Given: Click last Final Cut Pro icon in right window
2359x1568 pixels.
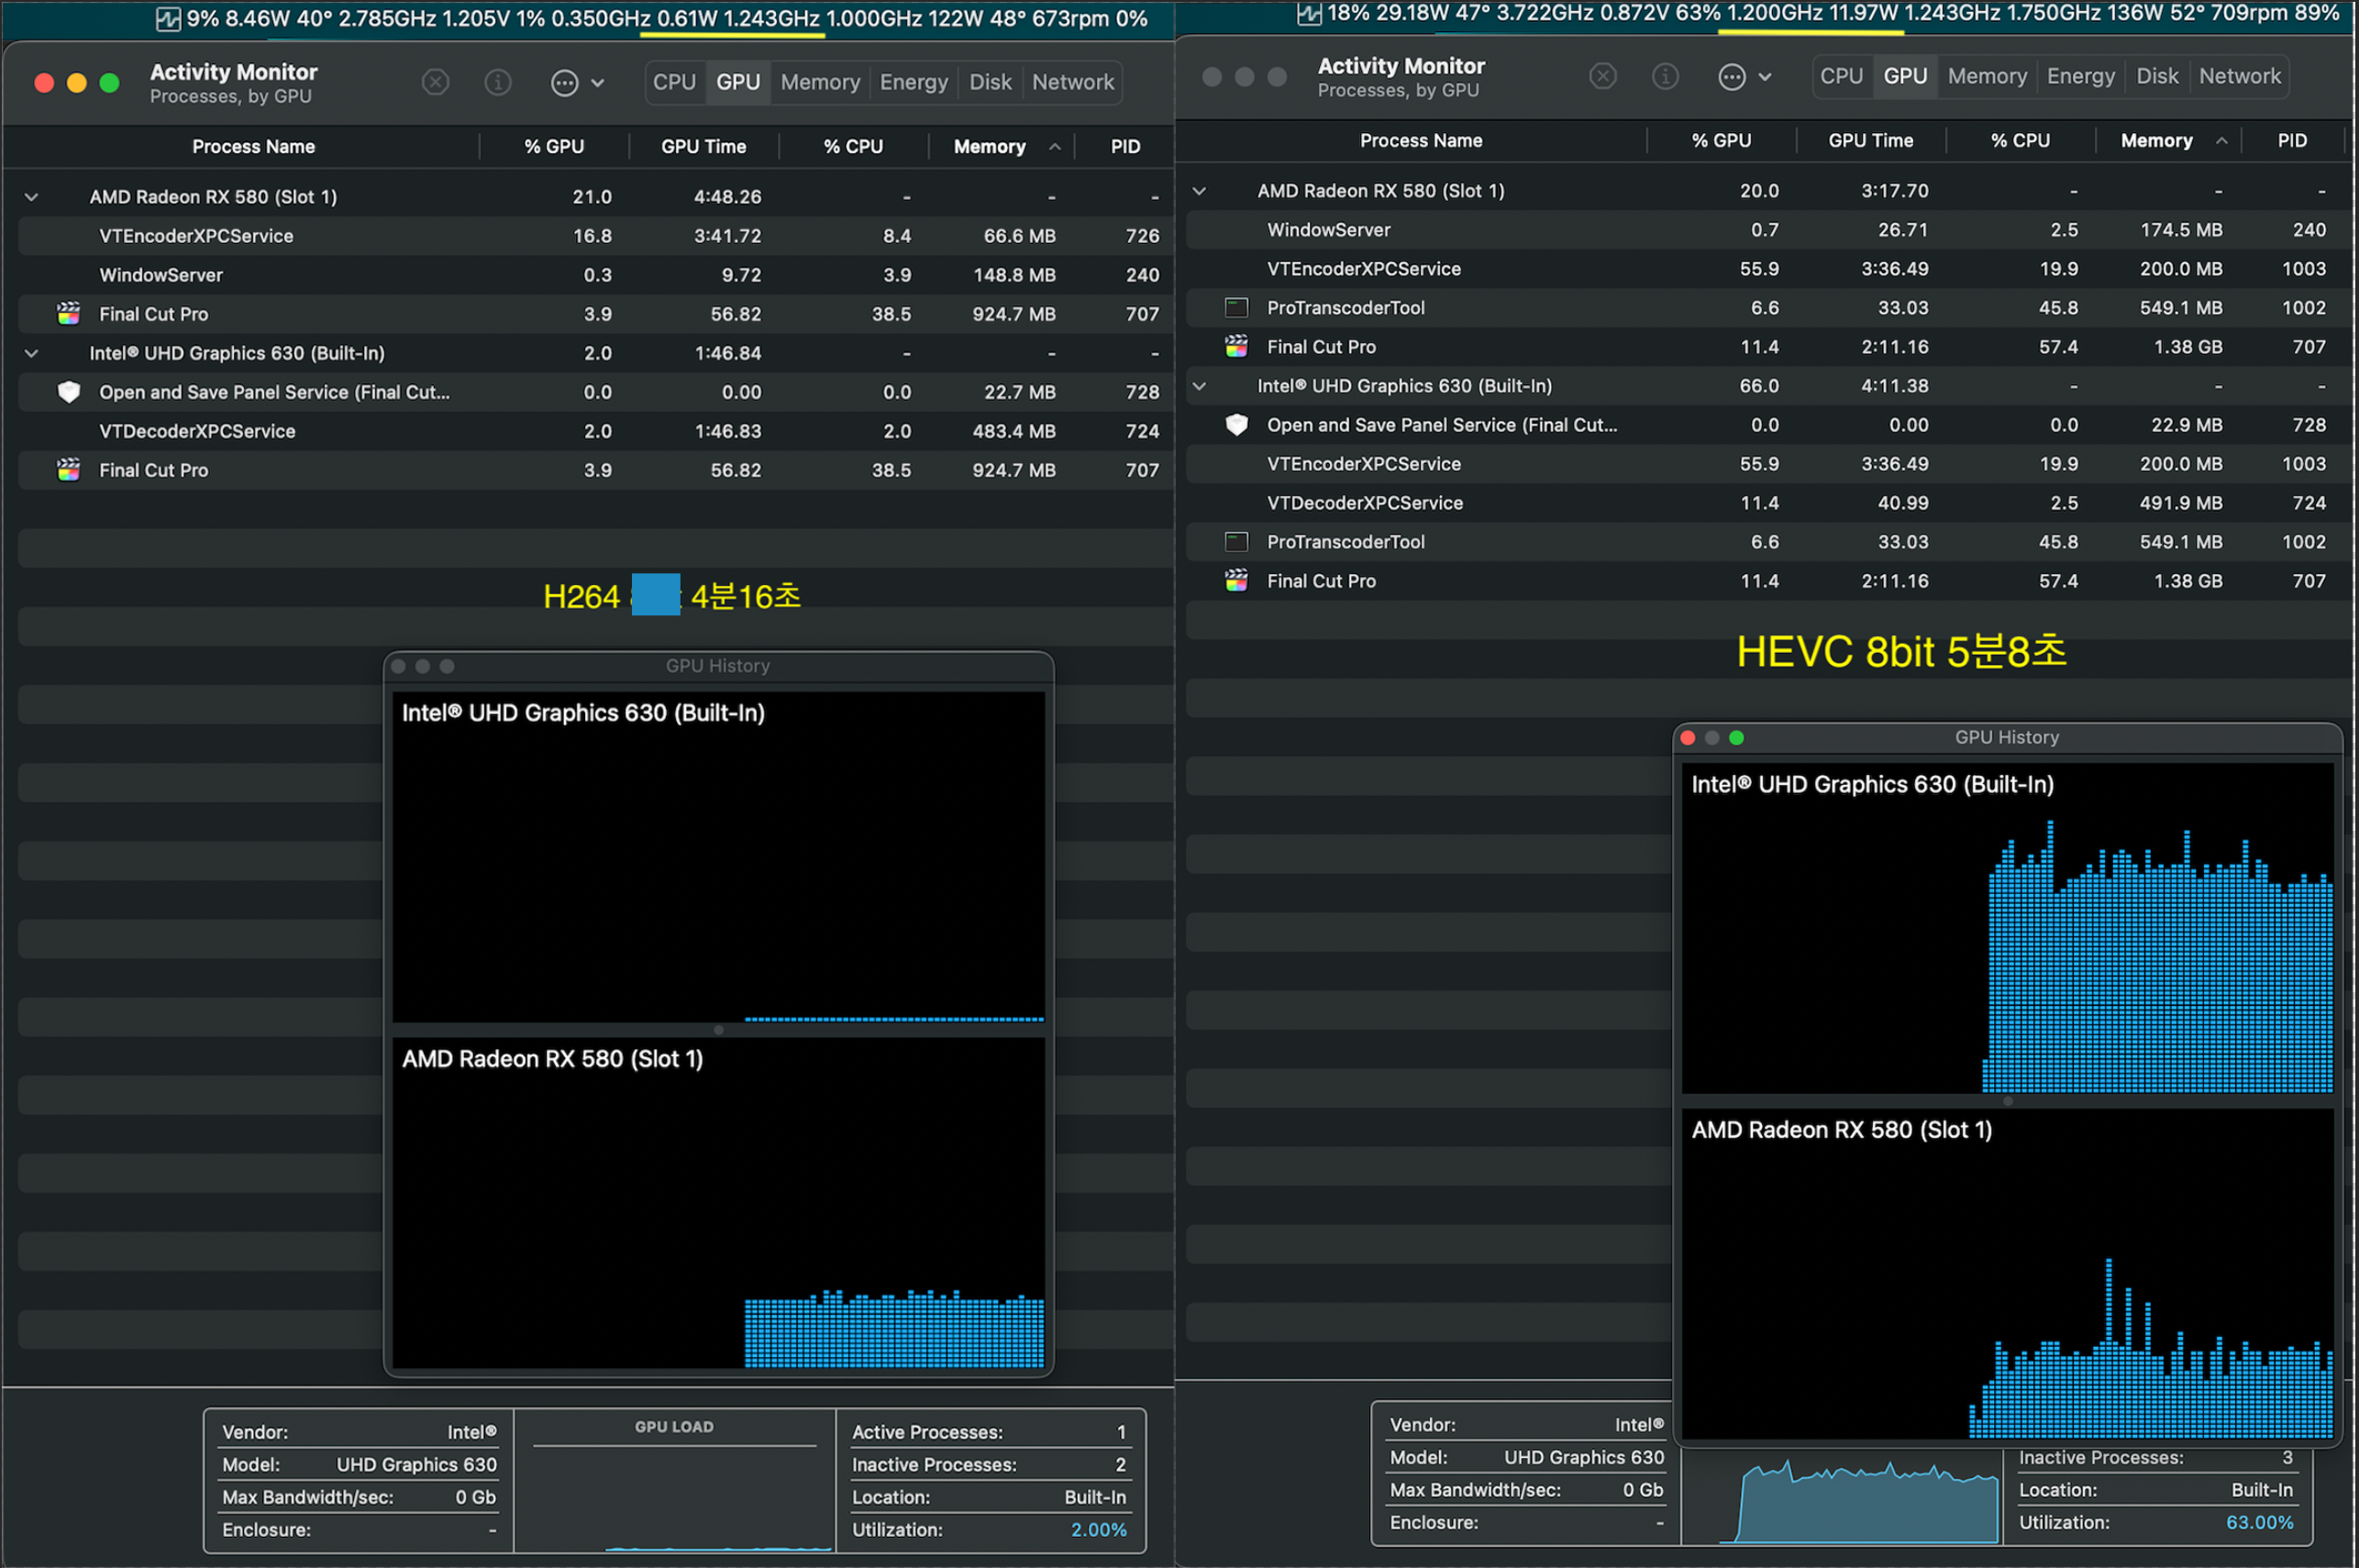Looking at the screenshot, I should (1236, 581).
